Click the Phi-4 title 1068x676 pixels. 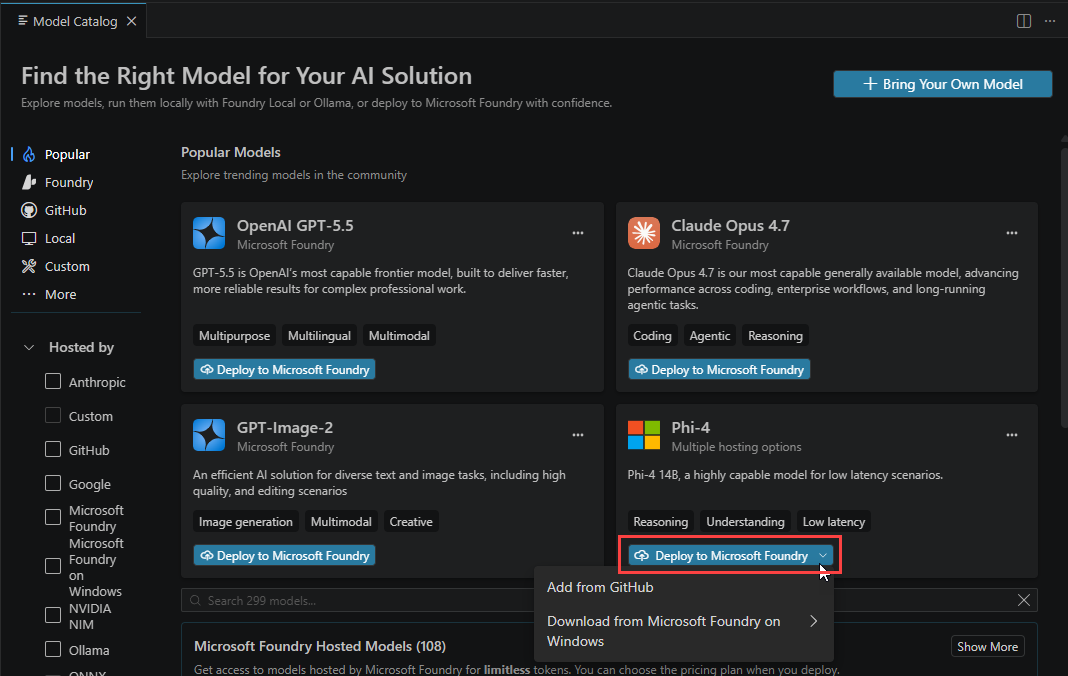(691, 427)
